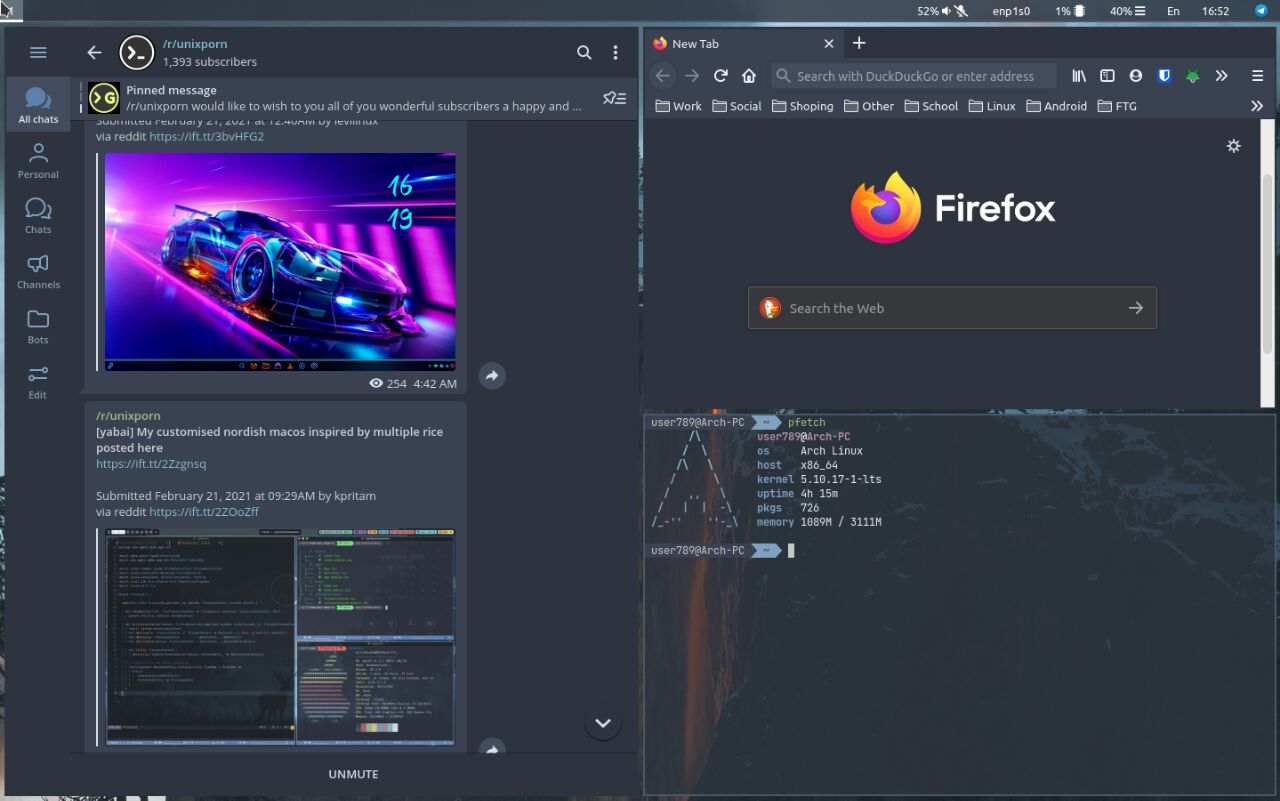The height and width of the screenshot is (801, 1280).
Task: Open the /r/unixporn channel avatar
Action: (x=137, y=52)
